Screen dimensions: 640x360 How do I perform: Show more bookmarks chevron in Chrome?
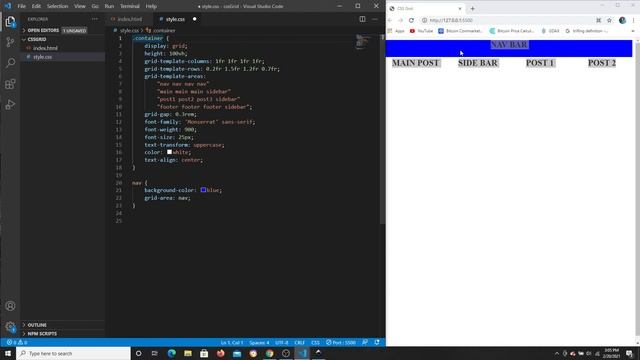(633, 31)
